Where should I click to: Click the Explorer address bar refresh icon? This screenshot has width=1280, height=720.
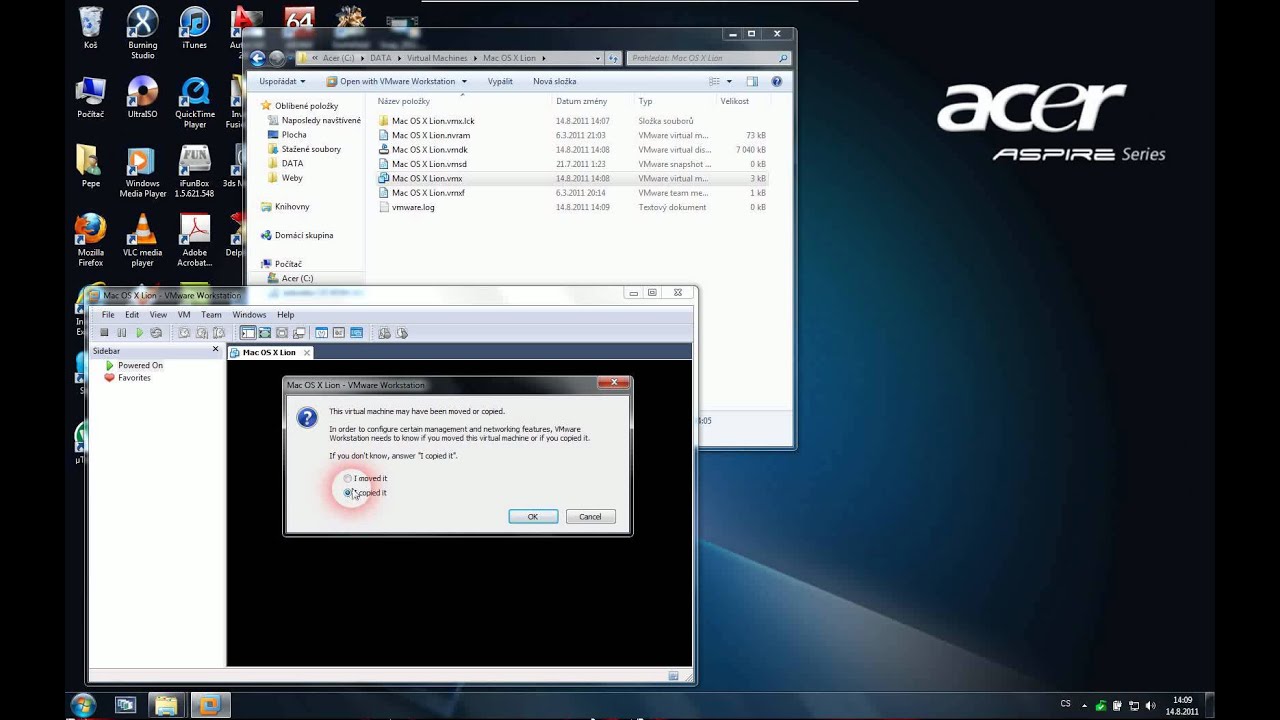613,58
